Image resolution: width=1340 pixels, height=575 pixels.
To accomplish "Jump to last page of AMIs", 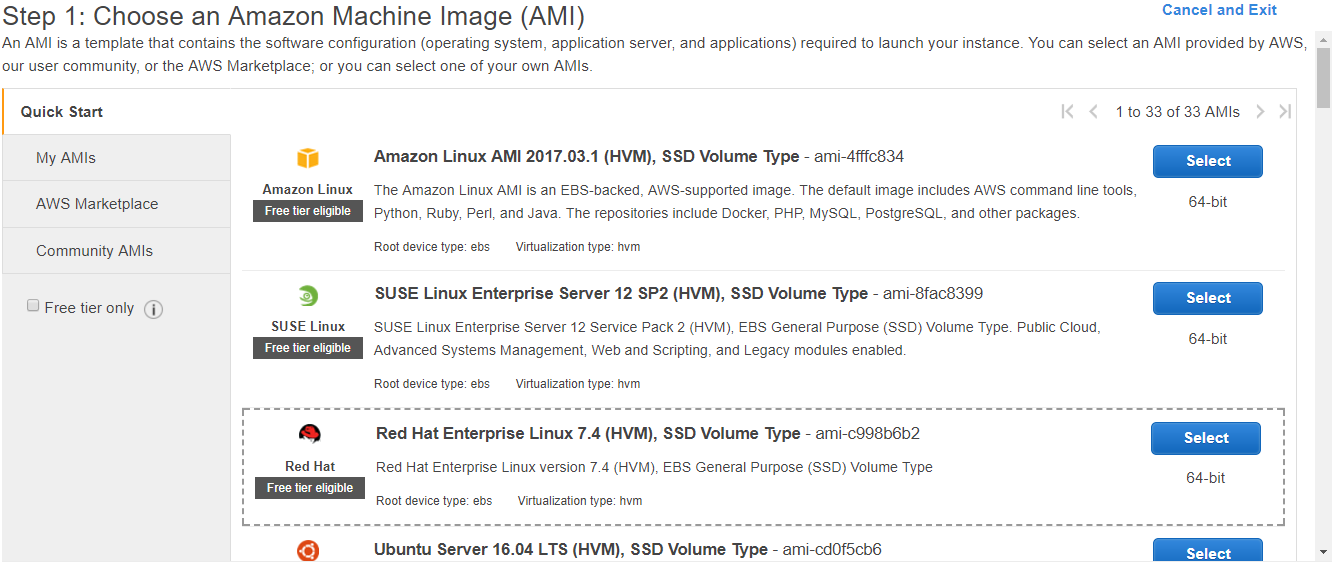I will [x=1285, y=112].
